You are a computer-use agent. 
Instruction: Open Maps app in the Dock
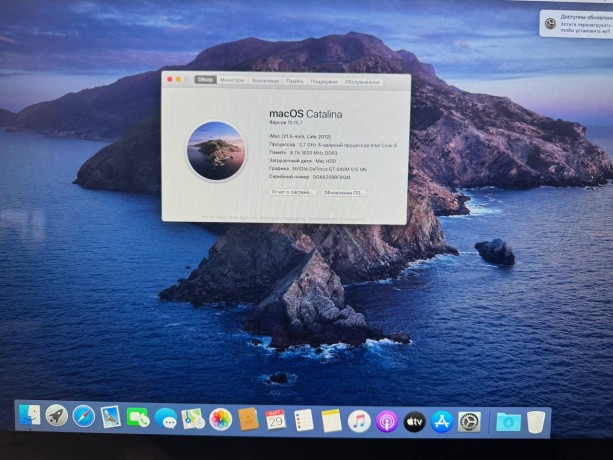(193, 419)
